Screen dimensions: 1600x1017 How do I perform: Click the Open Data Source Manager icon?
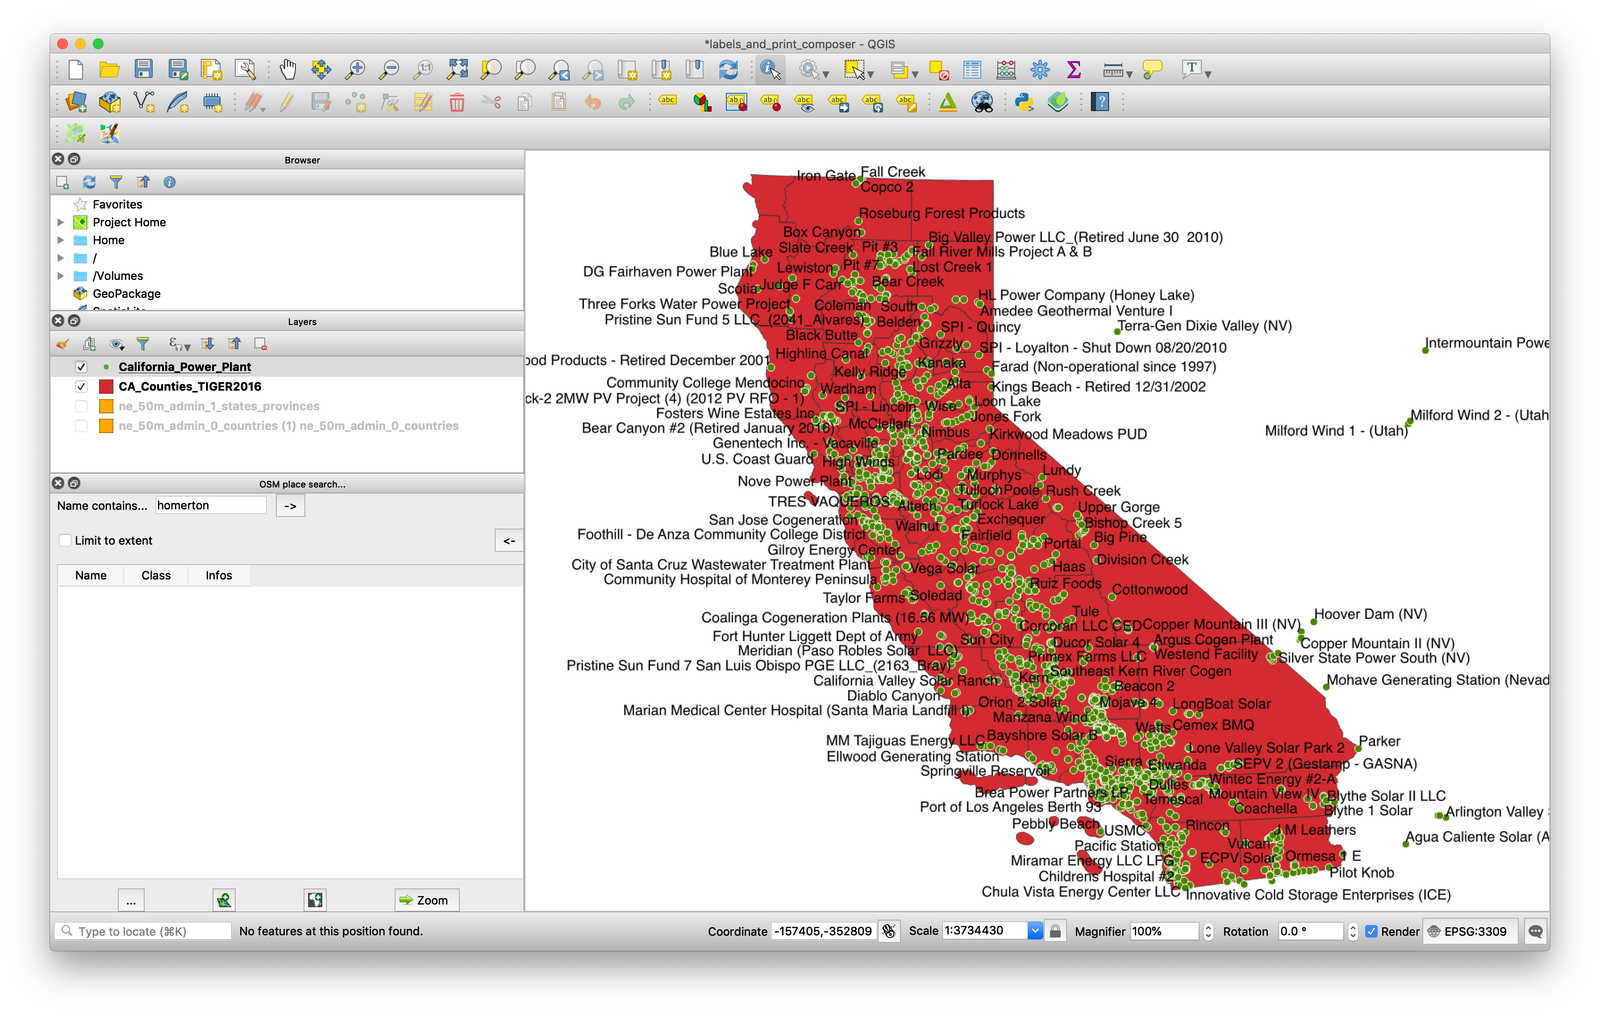(x=76, y=101)
